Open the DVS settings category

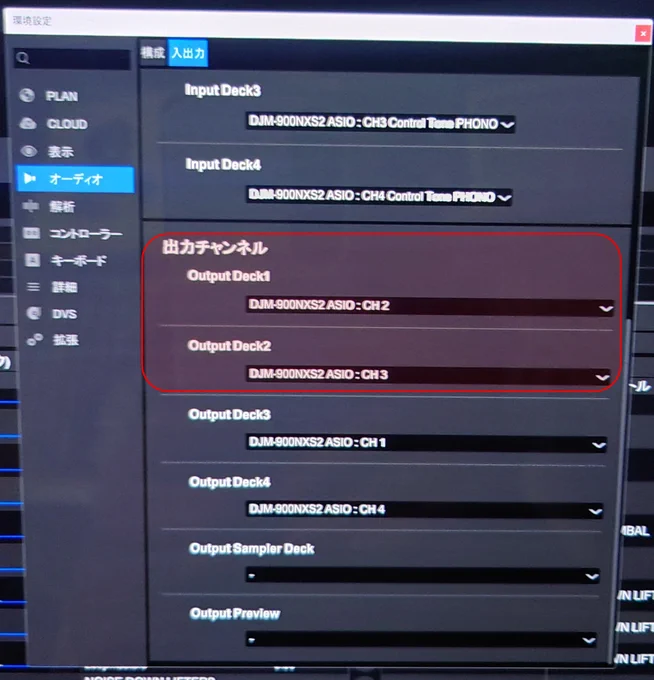click(x=64, y=314)
